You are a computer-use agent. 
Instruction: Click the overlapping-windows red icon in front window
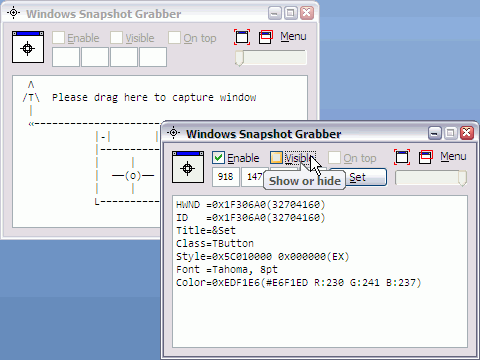[x=426, y=157]
